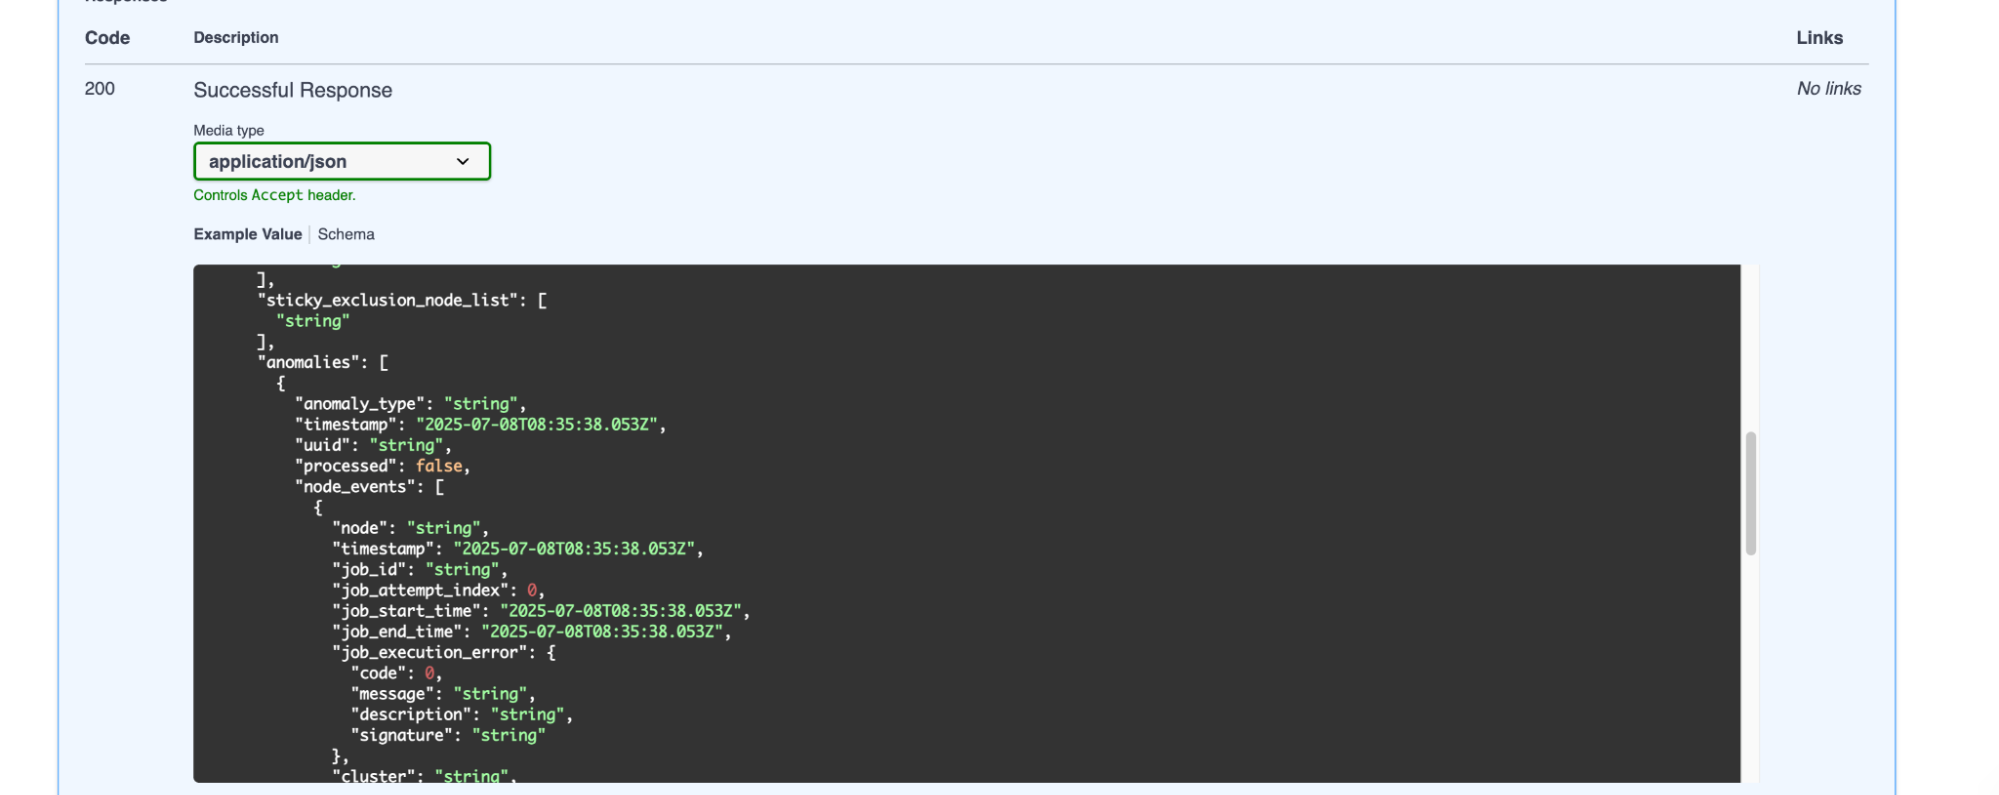Image resolution: width=1999 pixels, height=795 pixels.
Task: Switch to the Schema tab
Action: [x=346, y=235]
